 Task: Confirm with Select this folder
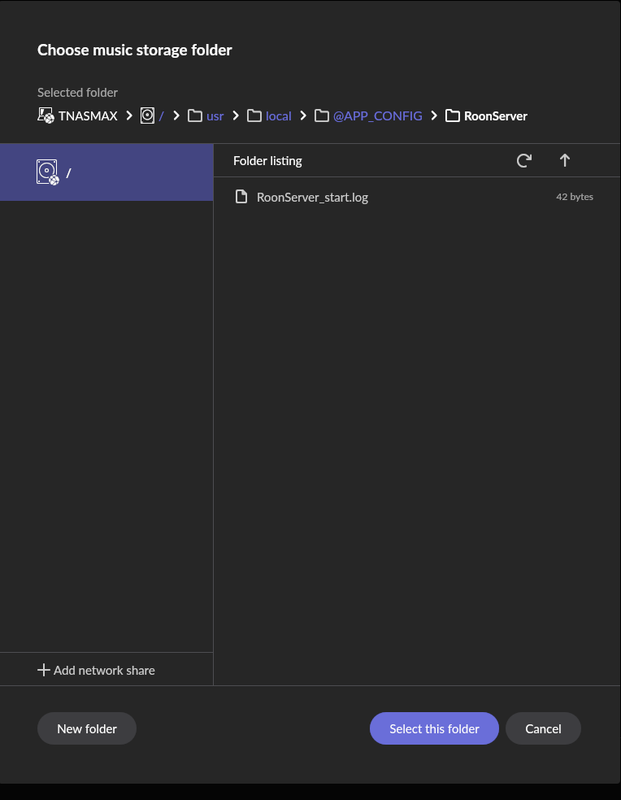pos(434,728)
